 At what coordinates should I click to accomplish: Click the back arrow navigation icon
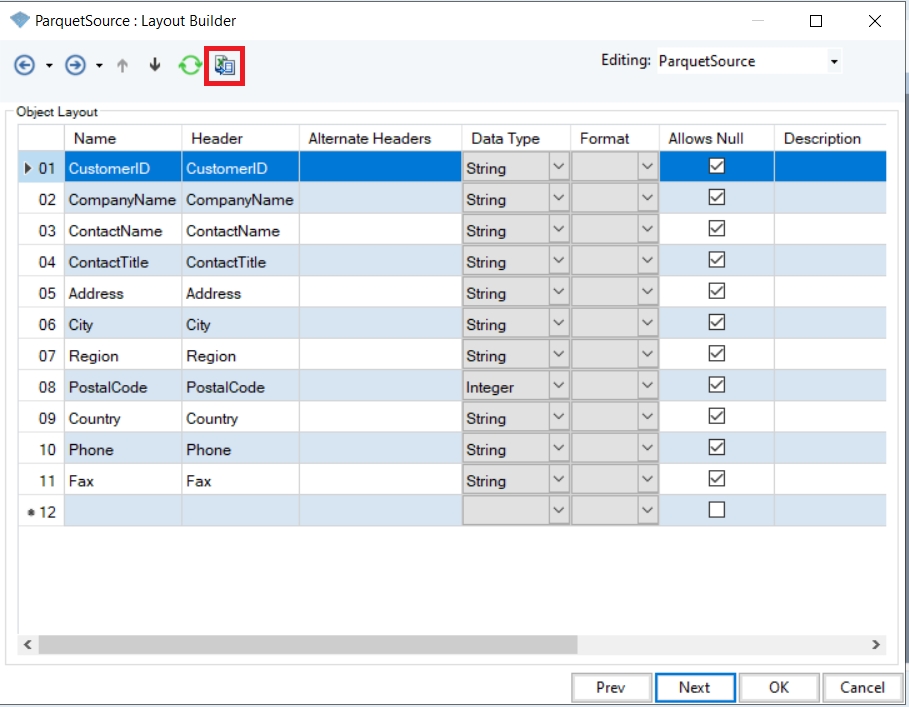click(x=25, y=66)
